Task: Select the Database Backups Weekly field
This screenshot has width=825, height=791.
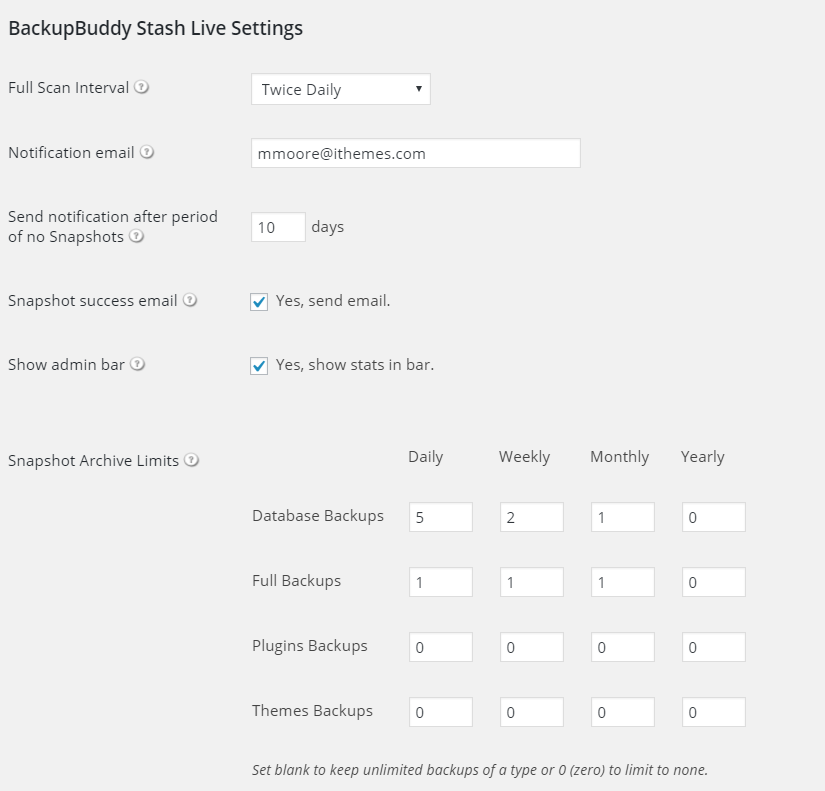Action: click(x=532, y=517)
